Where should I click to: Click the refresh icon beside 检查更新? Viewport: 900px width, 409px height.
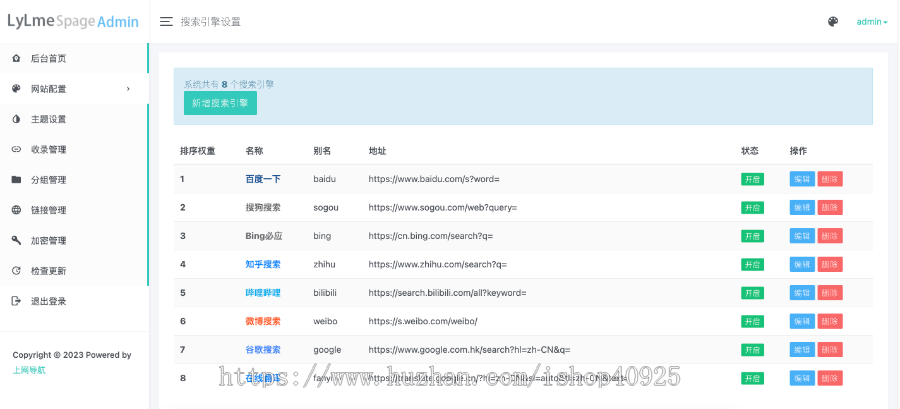16,271
